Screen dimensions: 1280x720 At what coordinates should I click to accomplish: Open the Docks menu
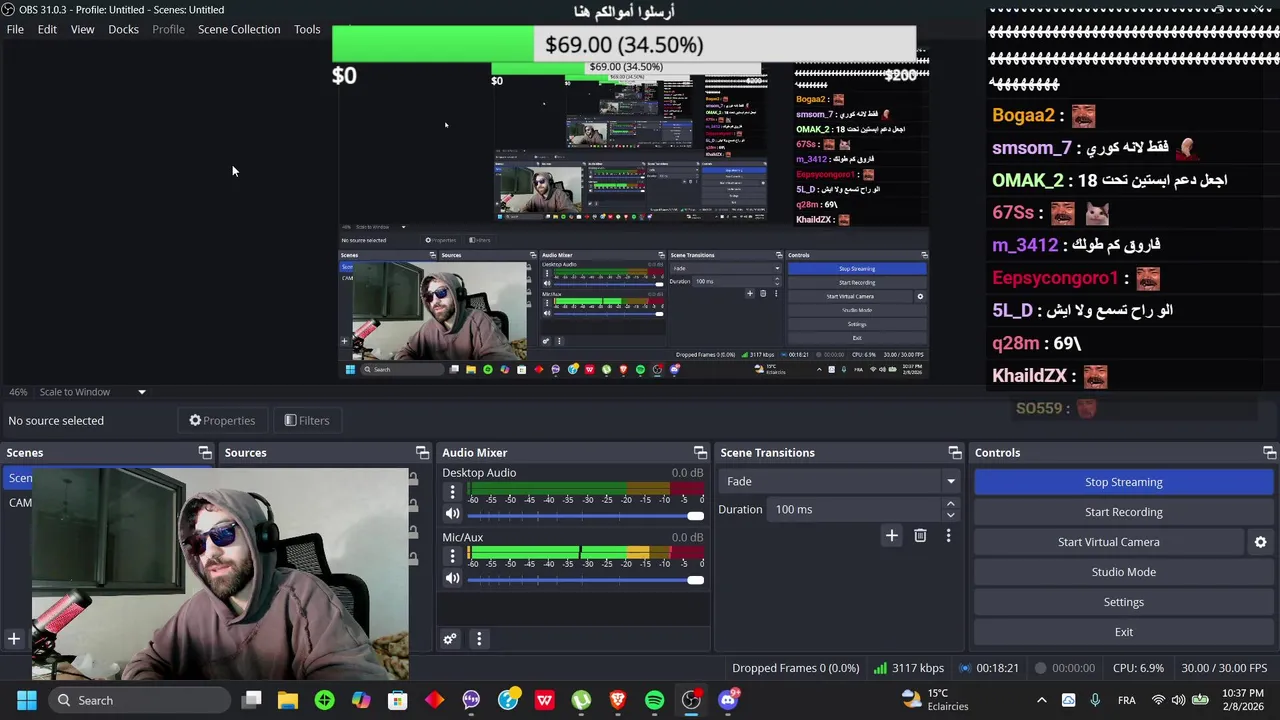(123, 29)
